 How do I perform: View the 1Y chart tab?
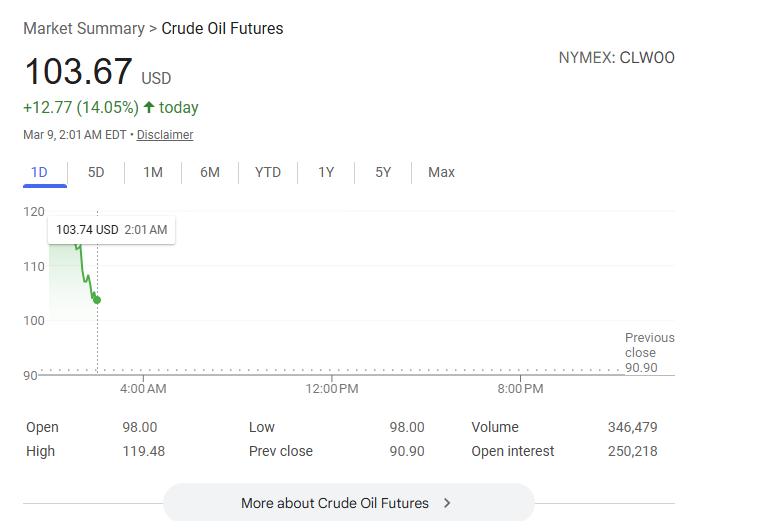[326, 172]
